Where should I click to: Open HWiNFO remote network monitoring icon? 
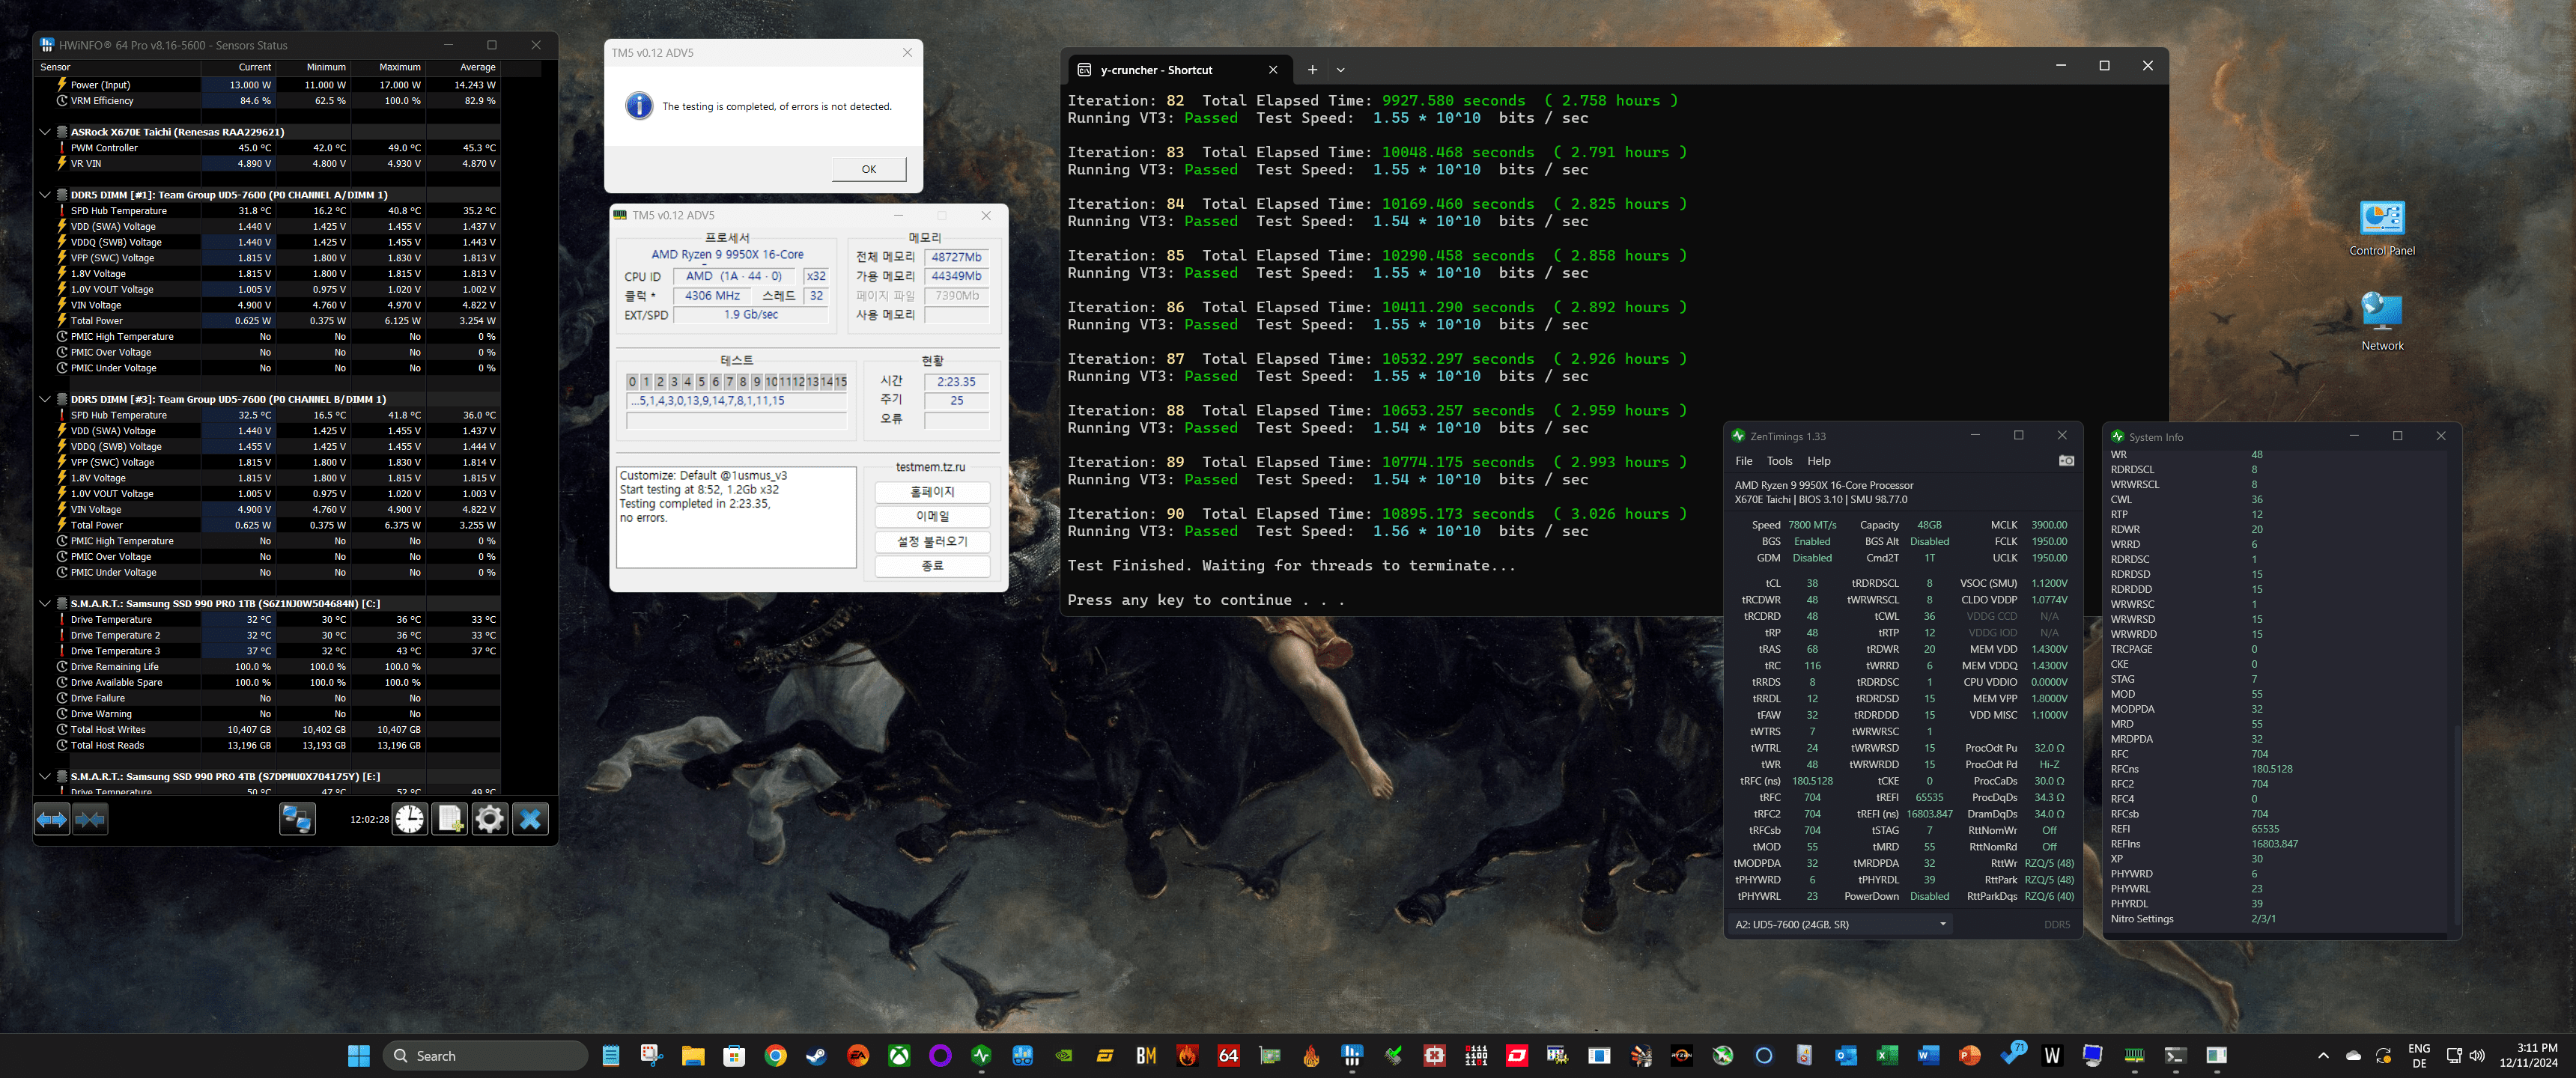click(x=297, y=820)
